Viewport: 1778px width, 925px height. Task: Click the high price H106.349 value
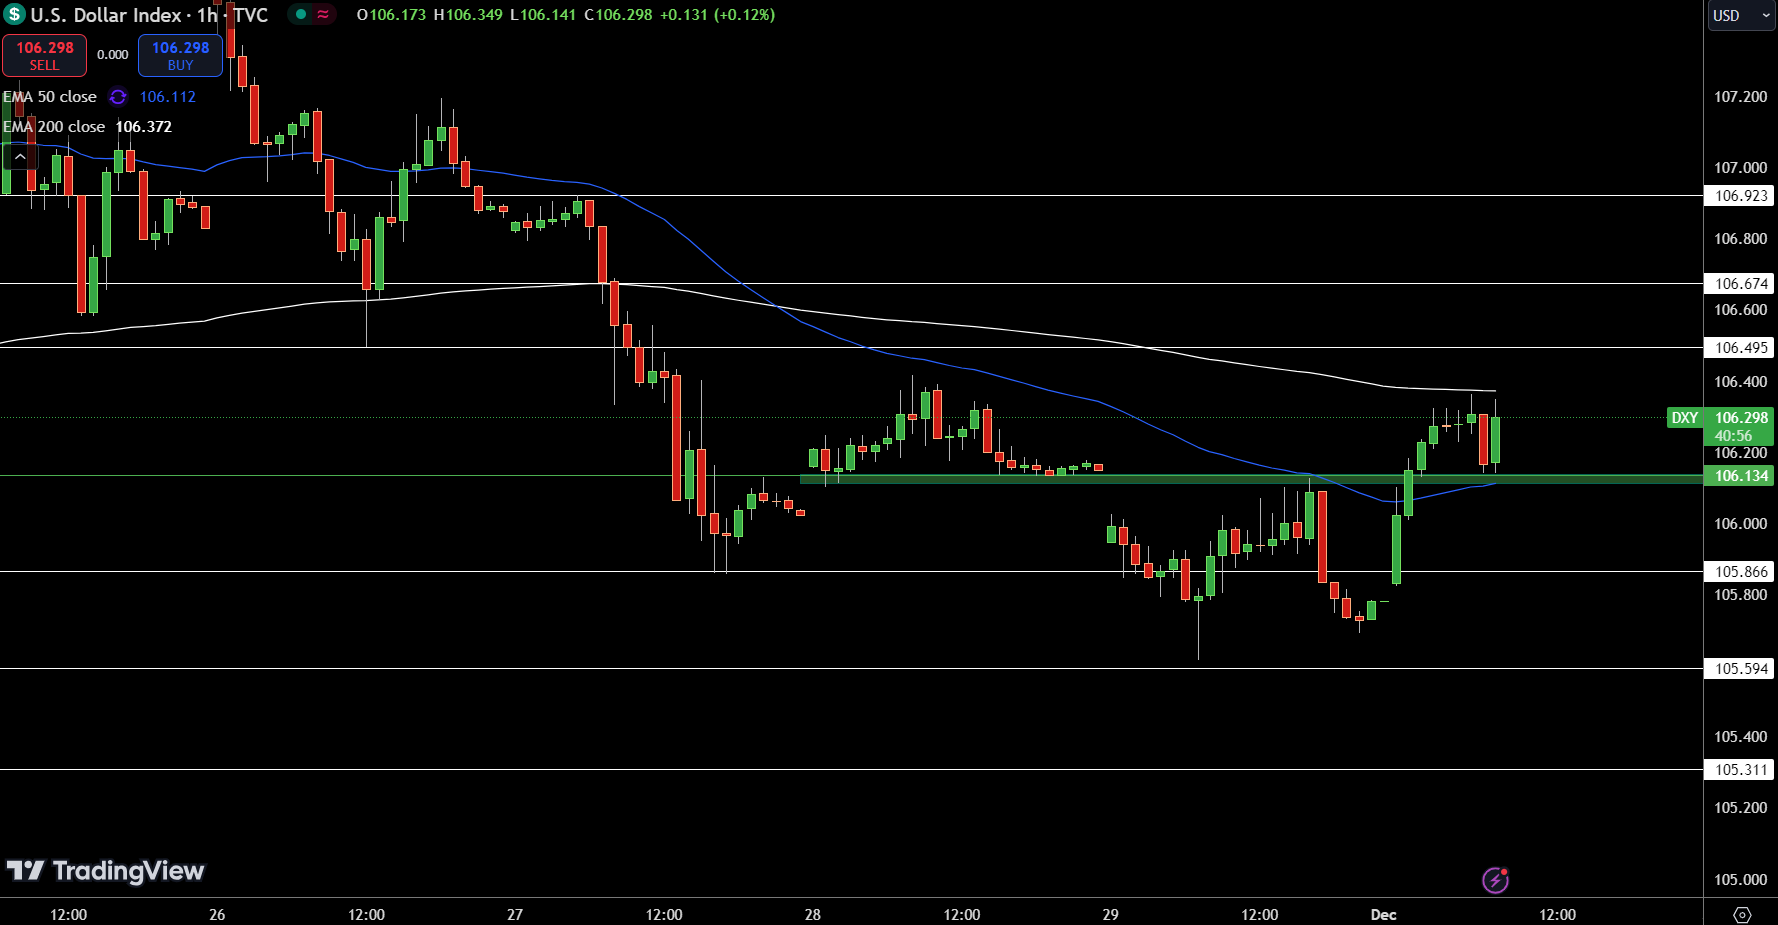coord(468,15)
